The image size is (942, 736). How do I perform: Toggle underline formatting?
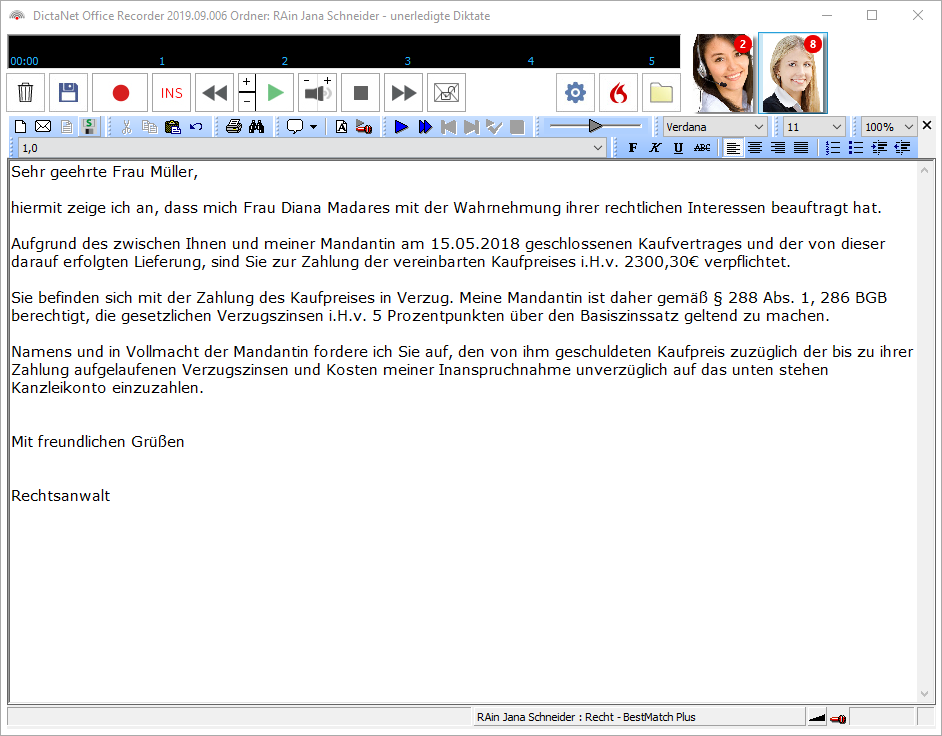(x=678, y=148)
